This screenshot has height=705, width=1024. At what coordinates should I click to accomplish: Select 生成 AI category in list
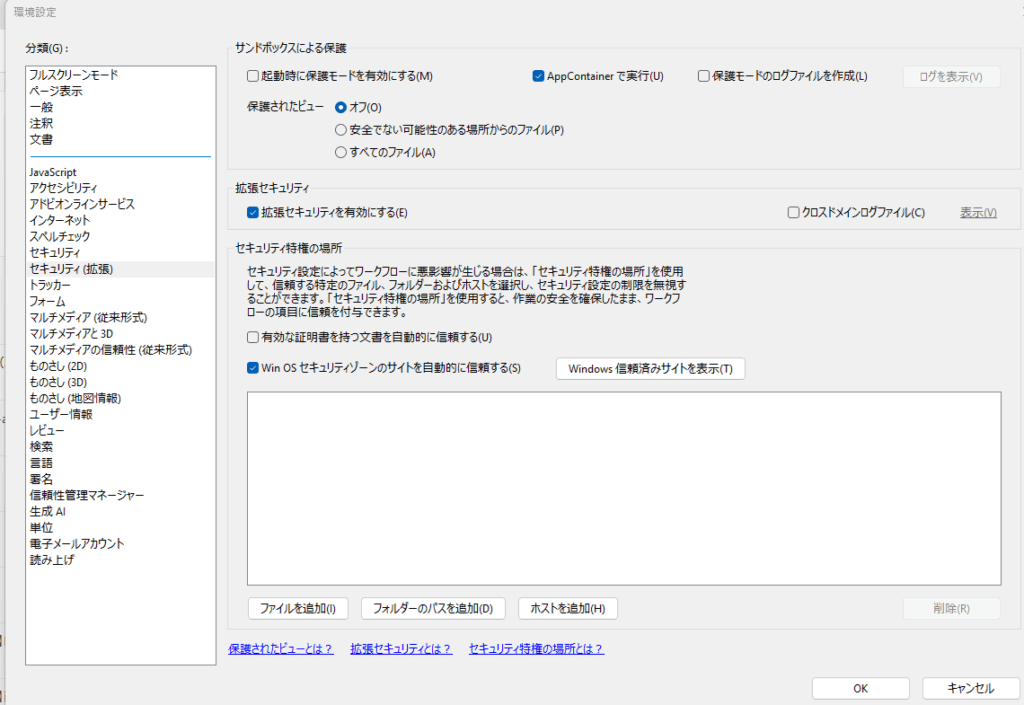click(48, 511)
